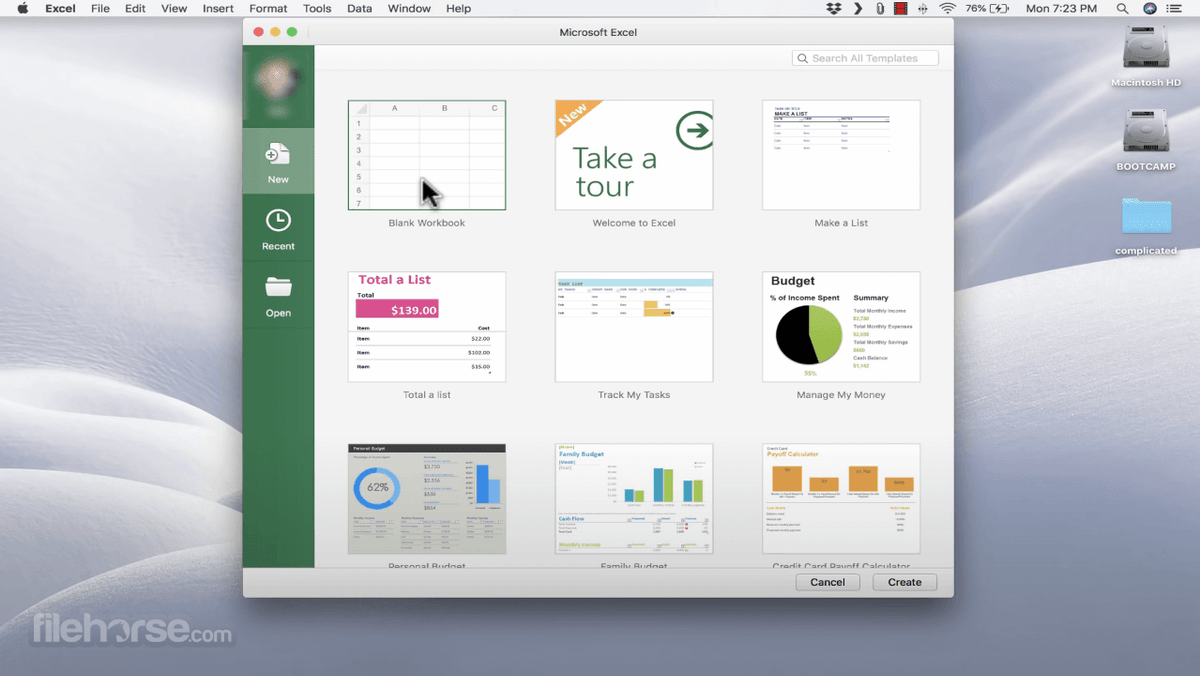Click the chevron arrow icon in menu bar

point(858,9)
